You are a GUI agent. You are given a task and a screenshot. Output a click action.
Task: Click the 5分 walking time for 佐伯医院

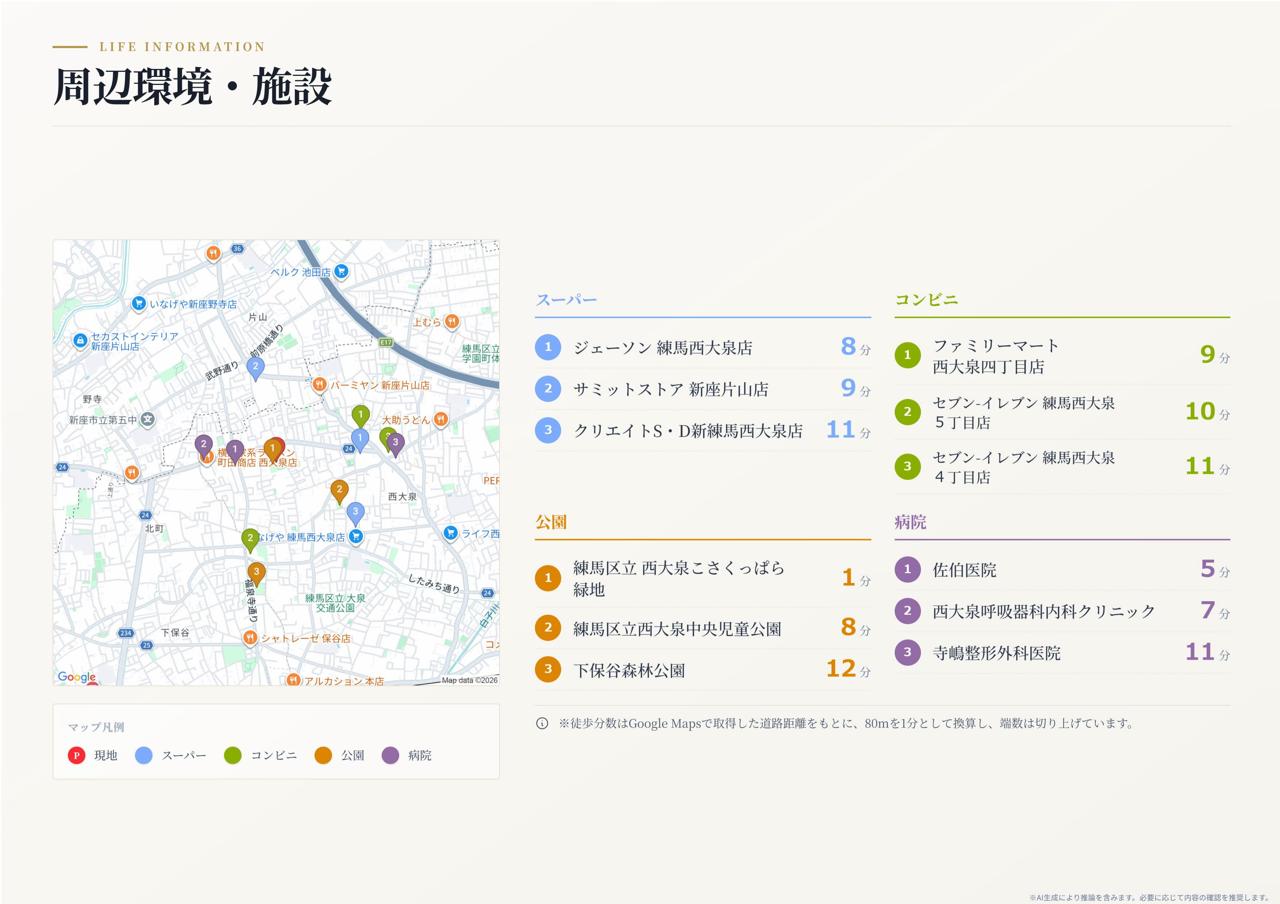(1215, 569)
